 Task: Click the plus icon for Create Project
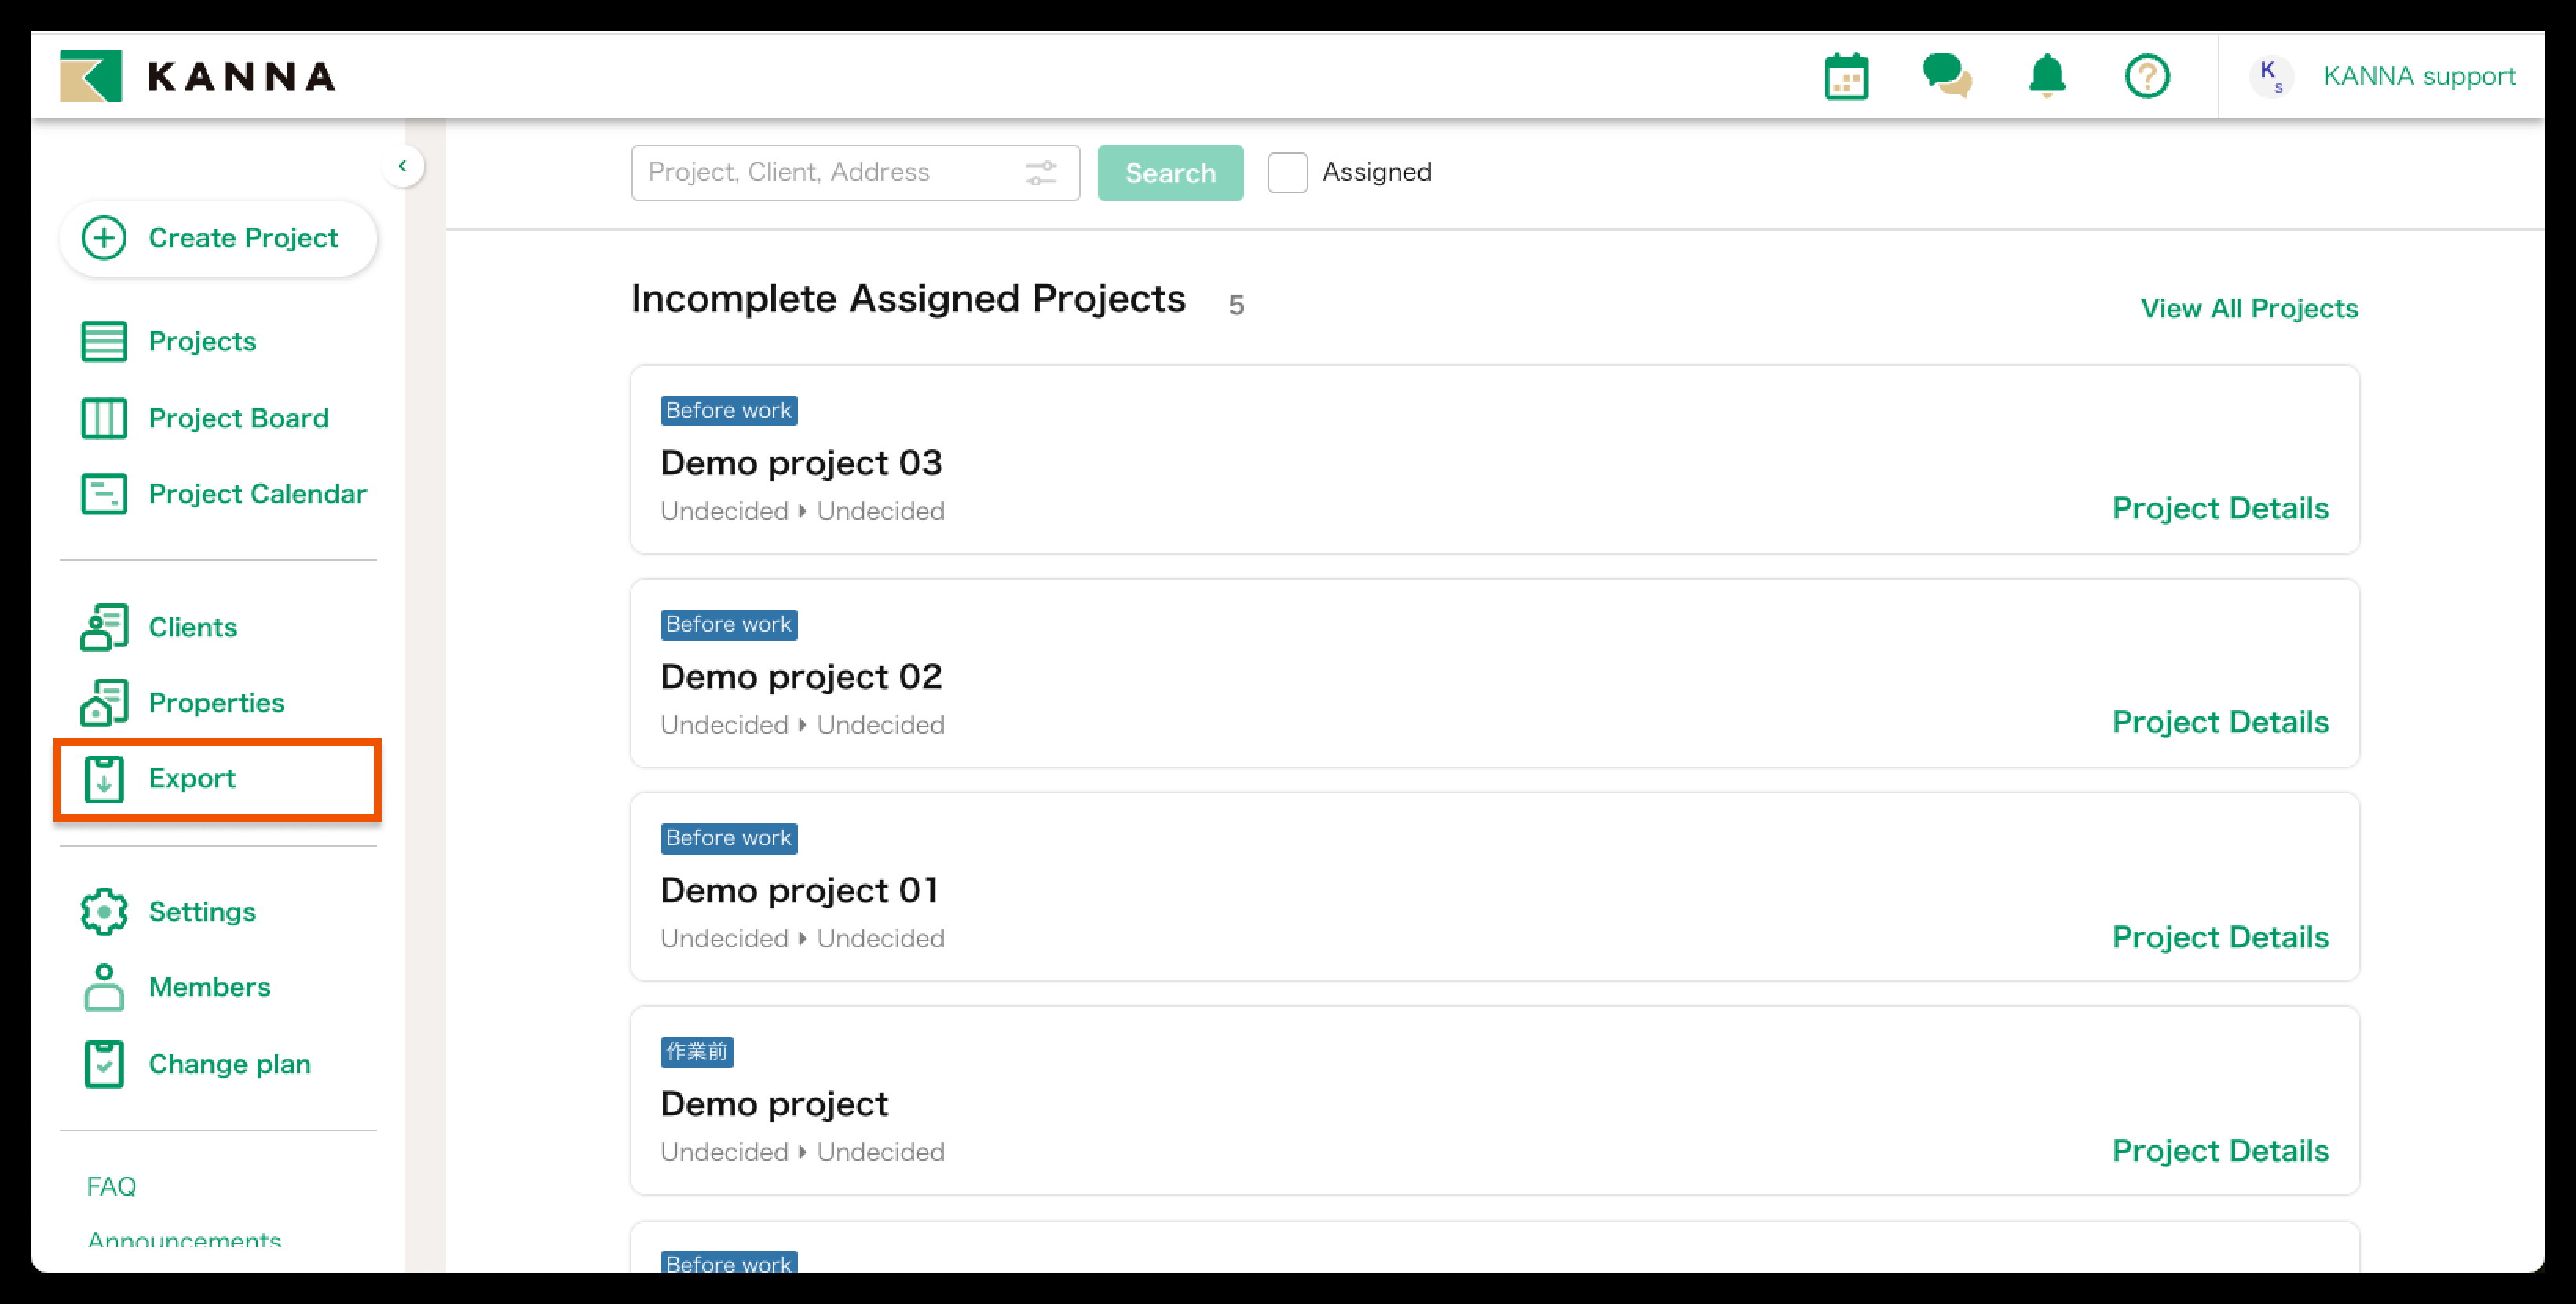click(x=104, y=238)
